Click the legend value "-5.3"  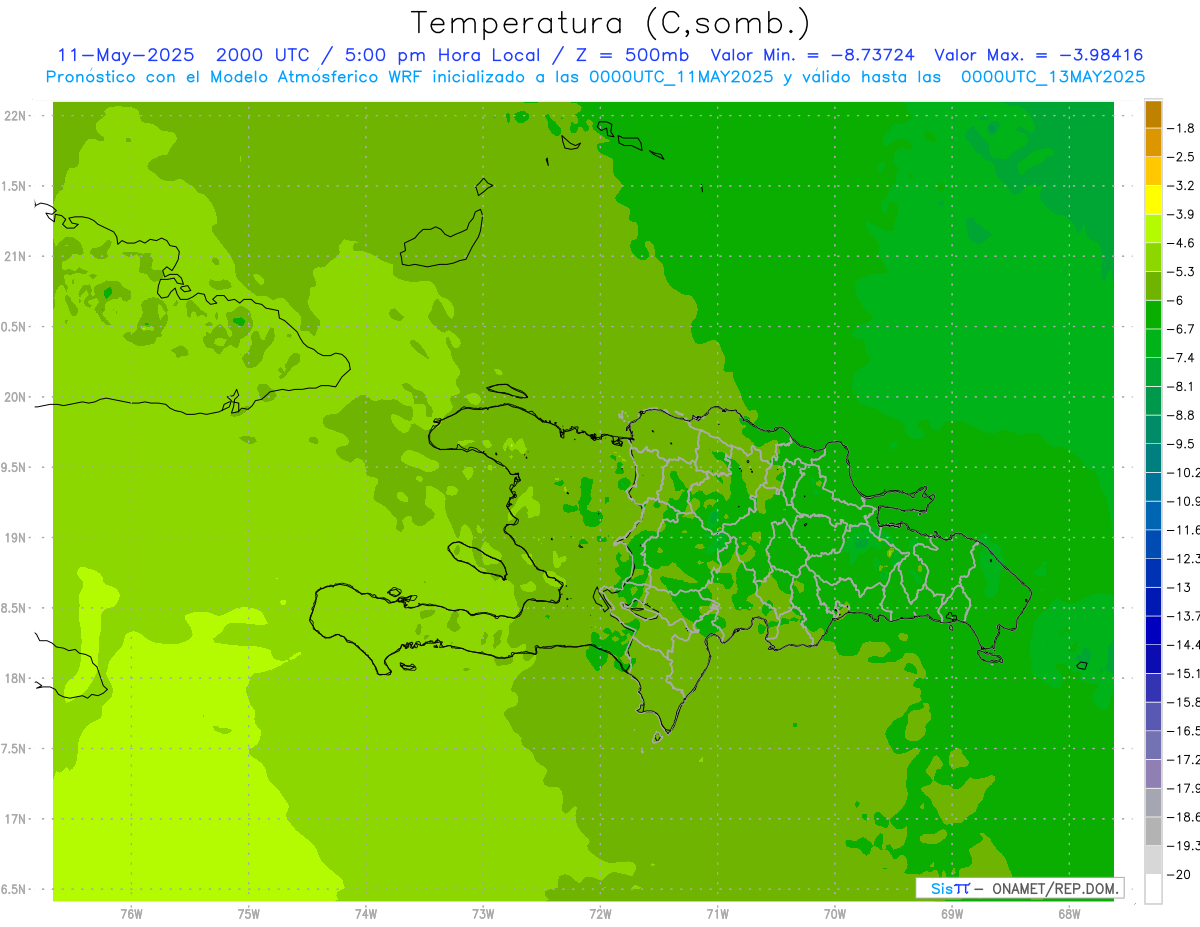point(1182,272)
